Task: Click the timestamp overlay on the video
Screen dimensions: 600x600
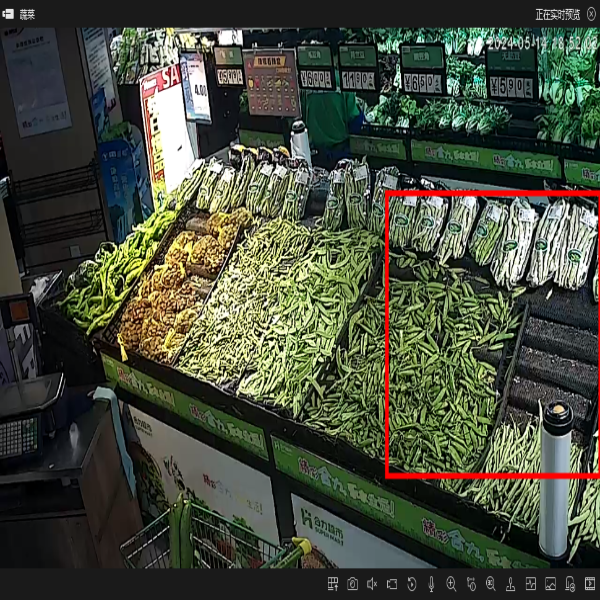Action: tap(540, 45)
